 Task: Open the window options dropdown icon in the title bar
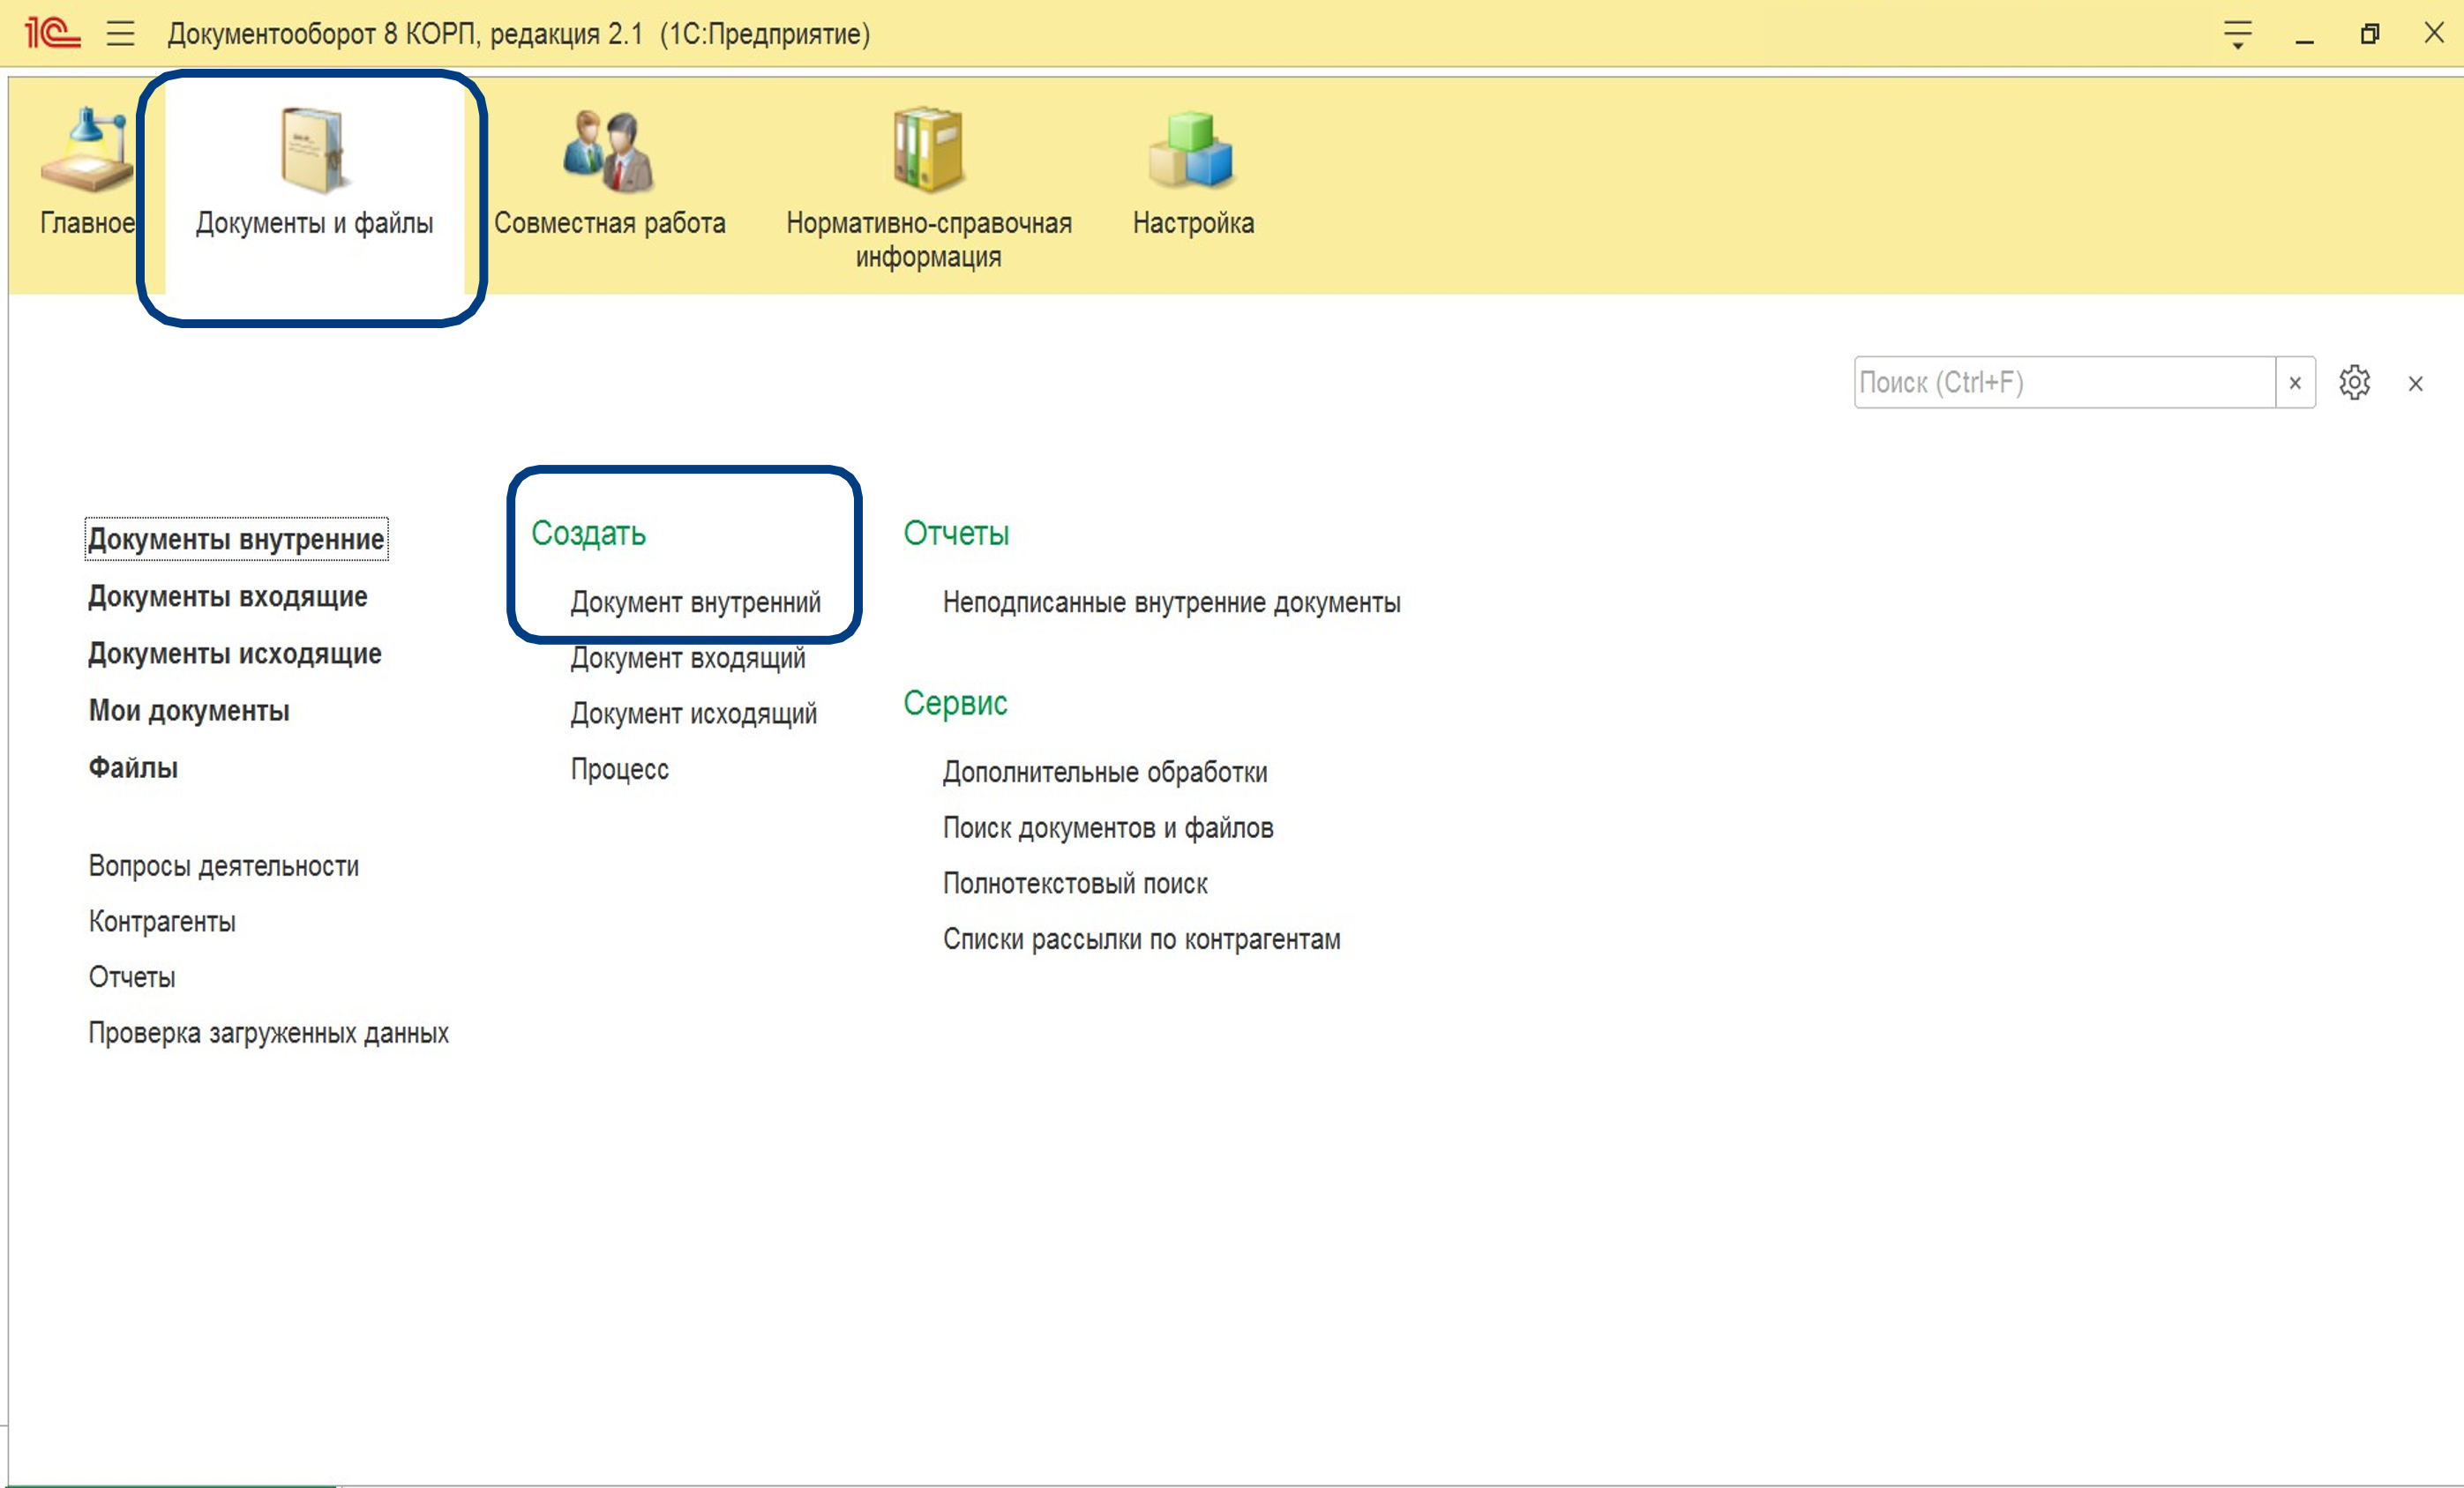2237,35
